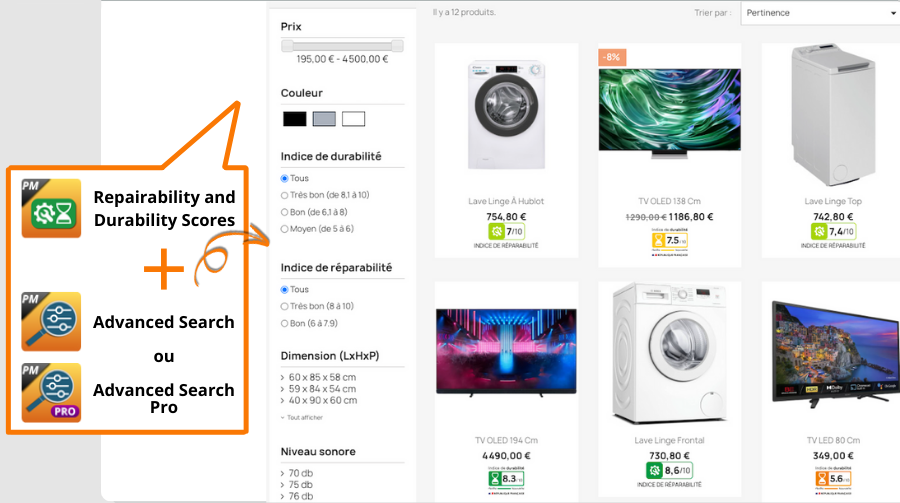Click the Advanced Search Pro module icon
Image resolution: width=900 pixels, height=503 pixels.
point(51,393)
